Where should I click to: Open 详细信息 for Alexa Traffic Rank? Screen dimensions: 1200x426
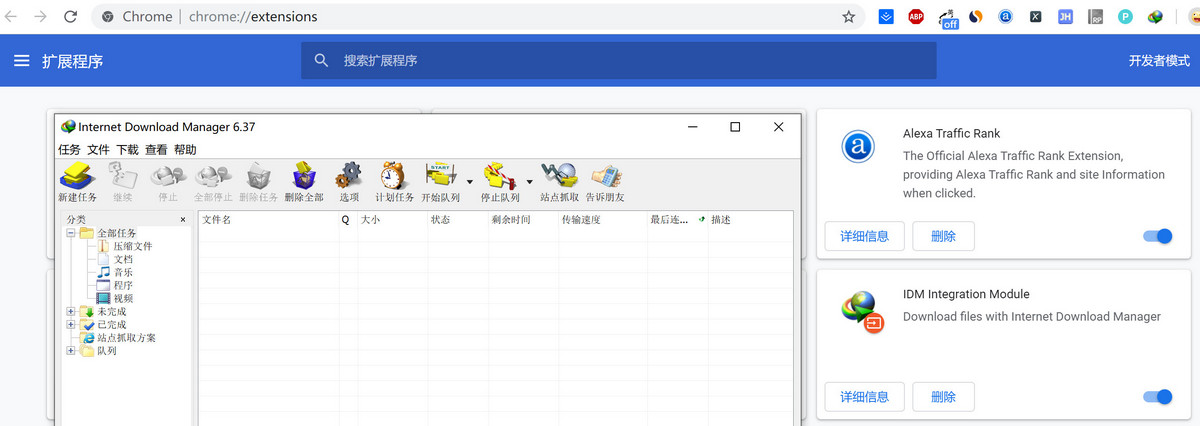pos(865,237)
